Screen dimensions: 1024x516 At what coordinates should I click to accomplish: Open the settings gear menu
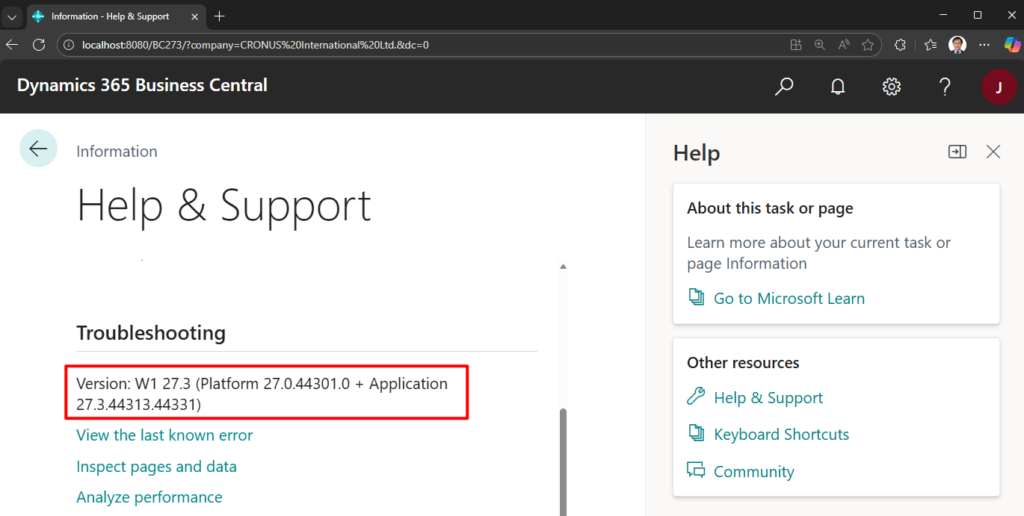(x=891, y=87)
